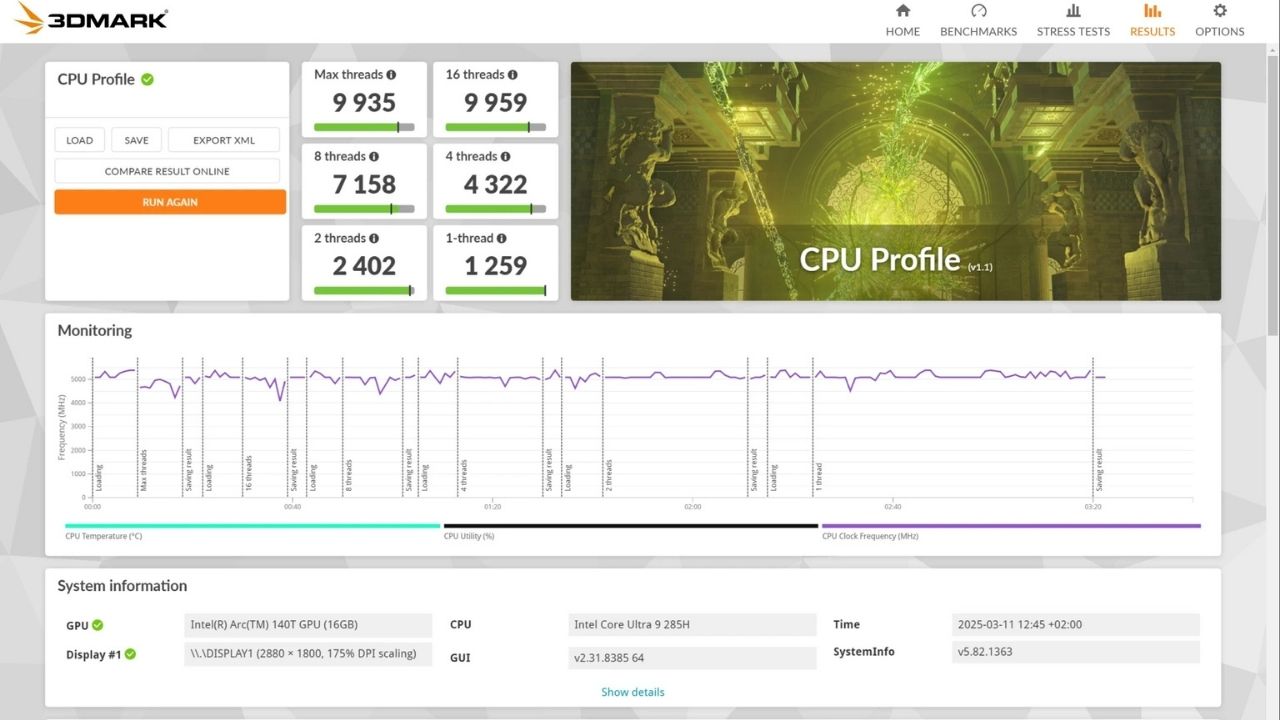The width and height of the screenshot is (1280, 720).
Task: Open the Stress Tests chart icon
Action: tap(1073, 12)
